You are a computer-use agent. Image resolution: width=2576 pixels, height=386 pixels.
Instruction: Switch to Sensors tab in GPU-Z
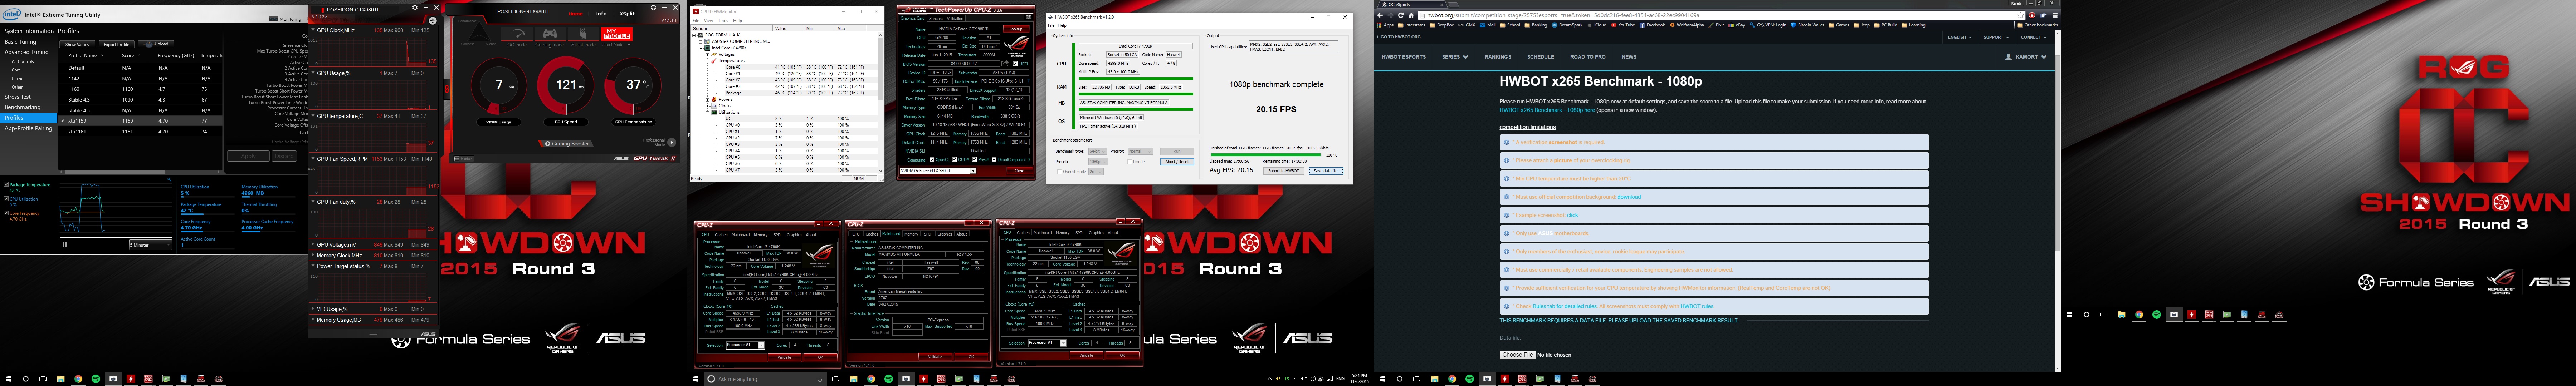pyautogui.click(x=936, y=18)
